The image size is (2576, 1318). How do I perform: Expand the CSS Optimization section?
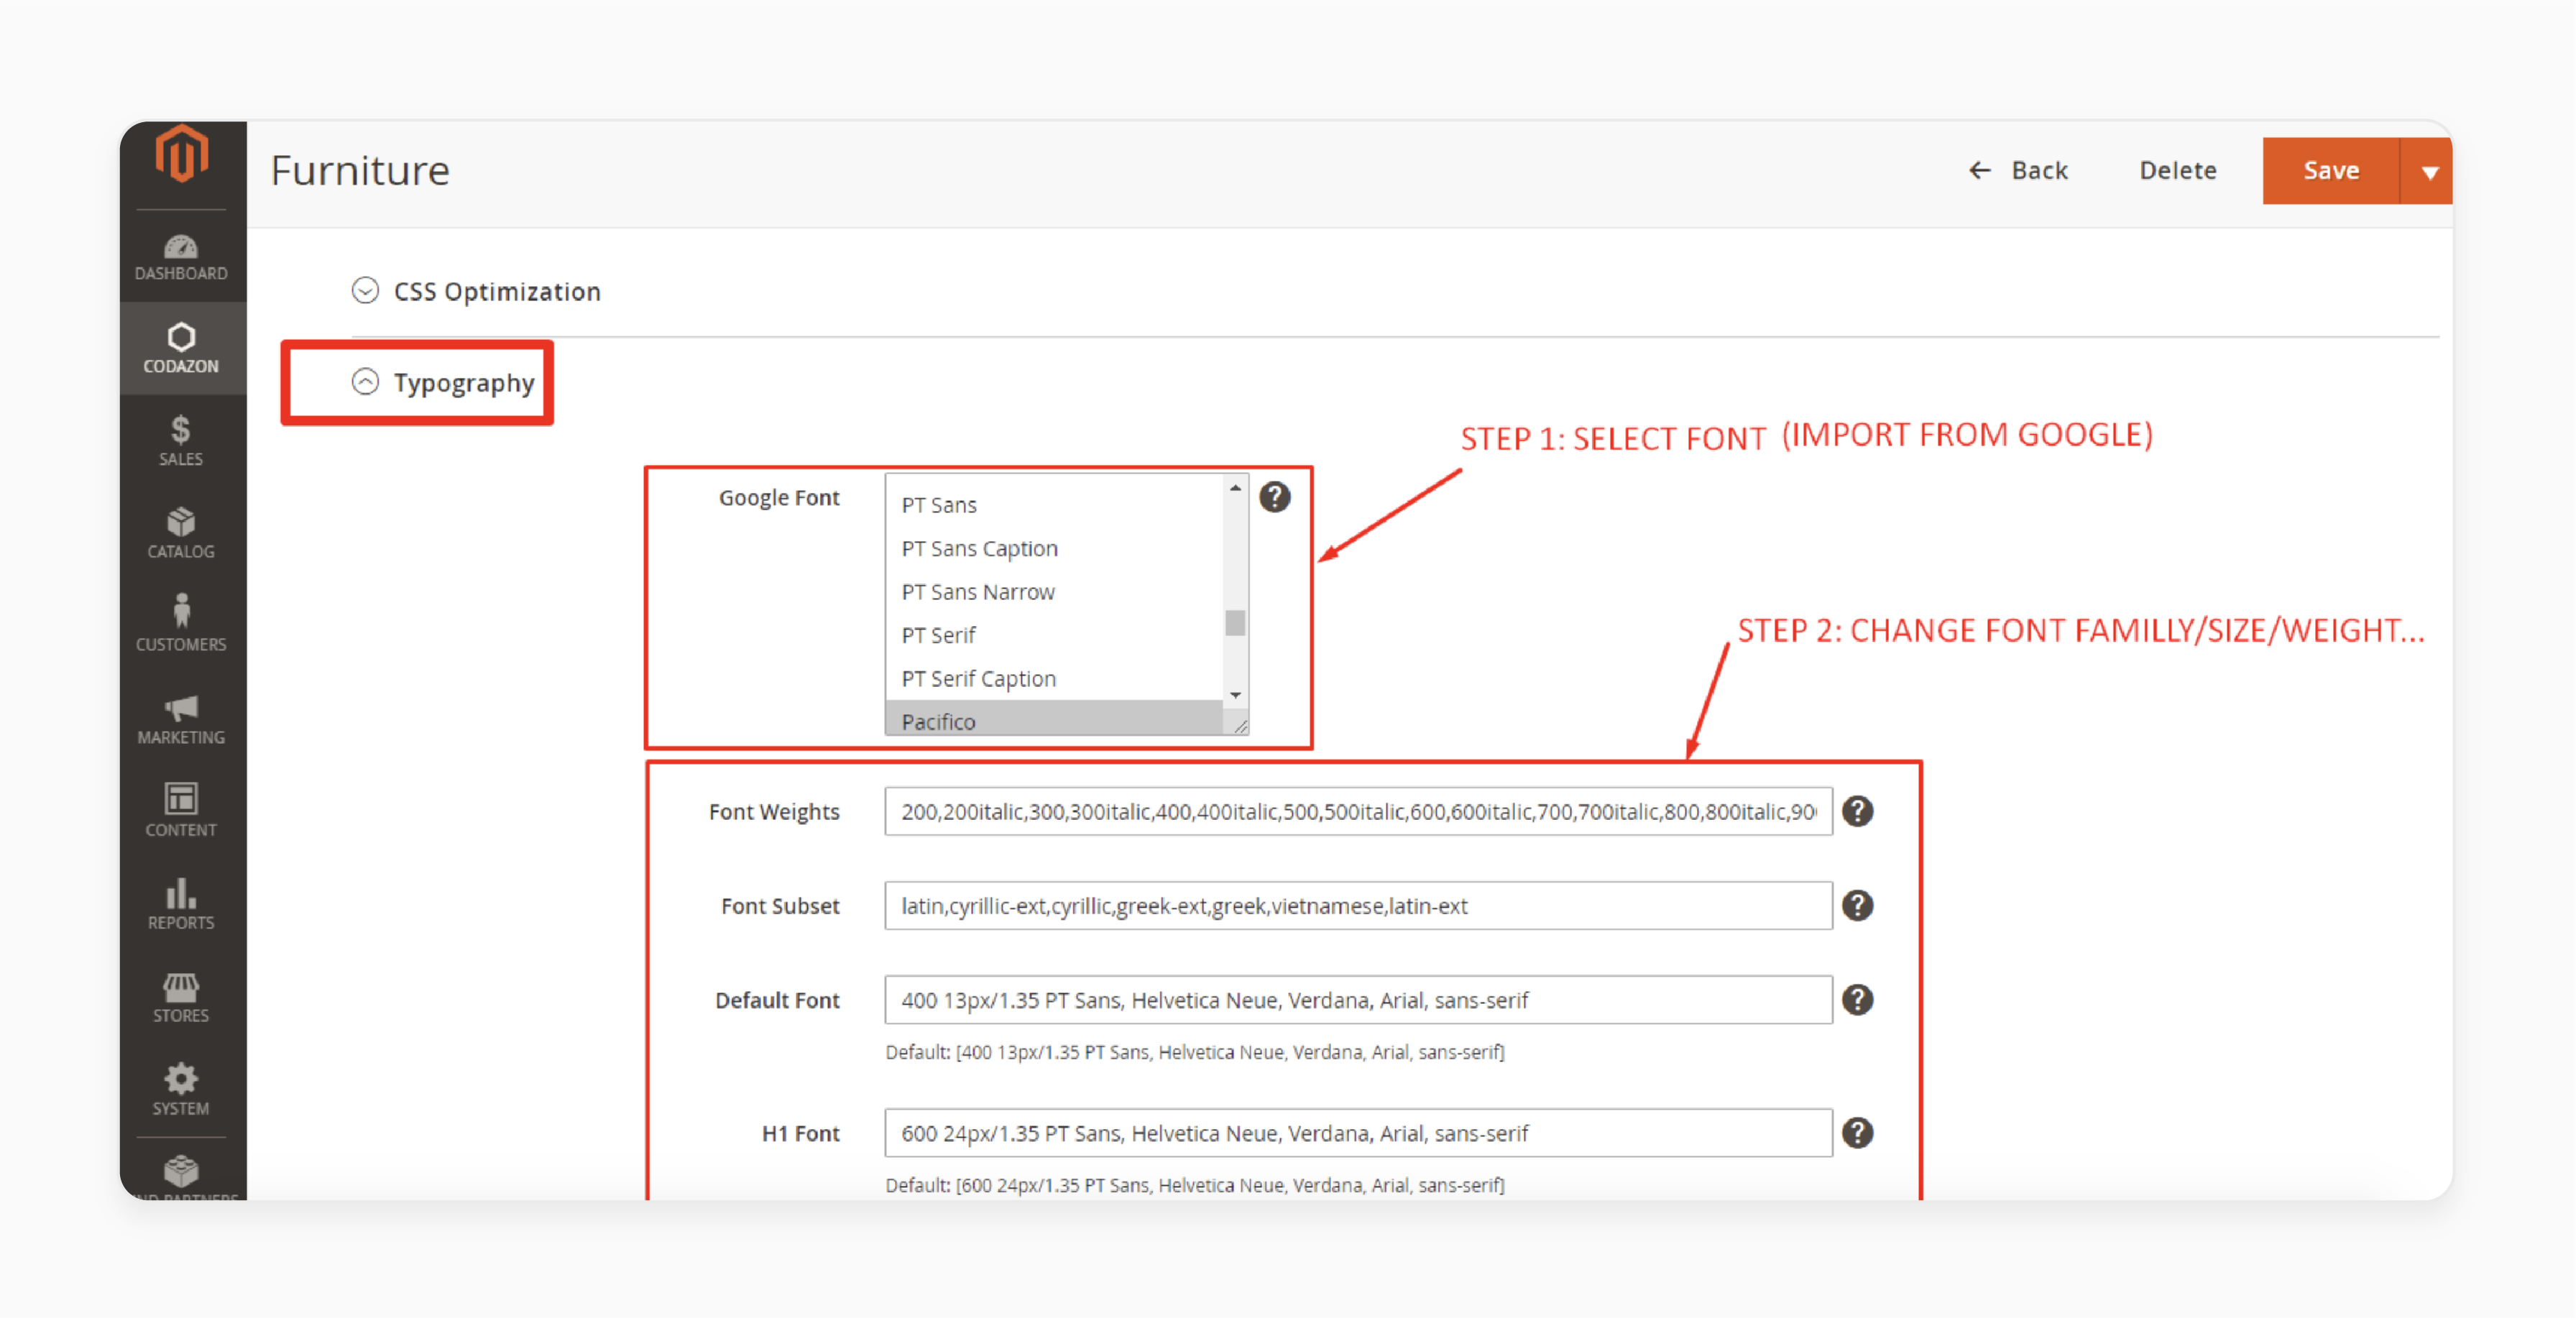tap(476, 291)
